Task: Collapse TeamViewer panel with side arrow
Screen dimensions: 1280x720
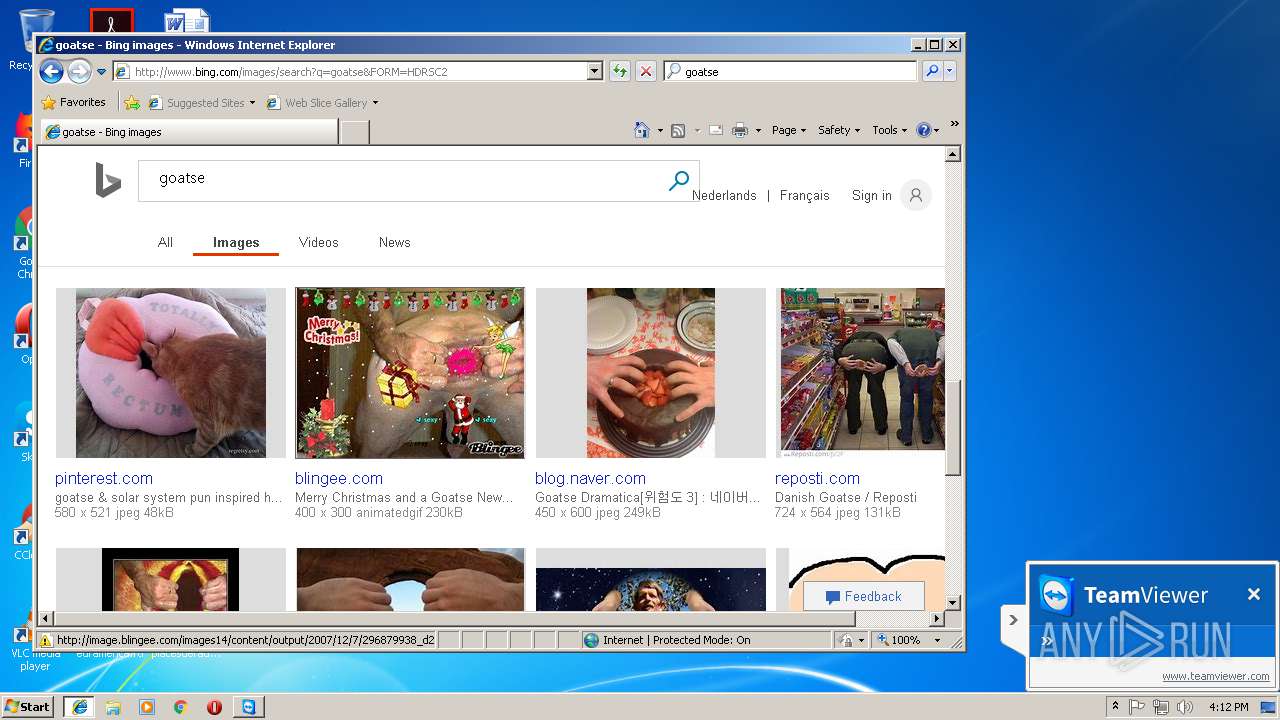Action: click(1013, 620)
